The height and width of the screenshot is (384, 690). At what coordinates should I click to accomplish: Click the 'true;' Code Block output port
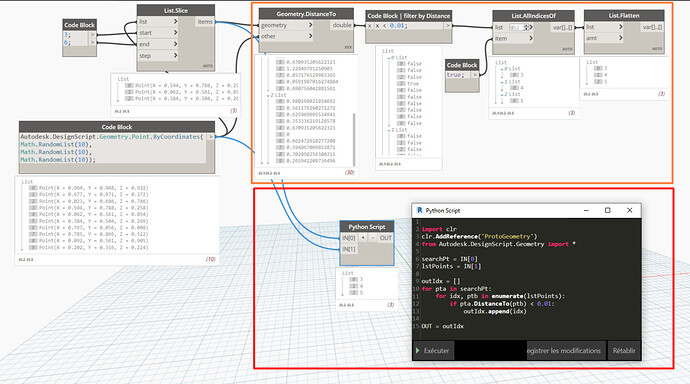475,75
